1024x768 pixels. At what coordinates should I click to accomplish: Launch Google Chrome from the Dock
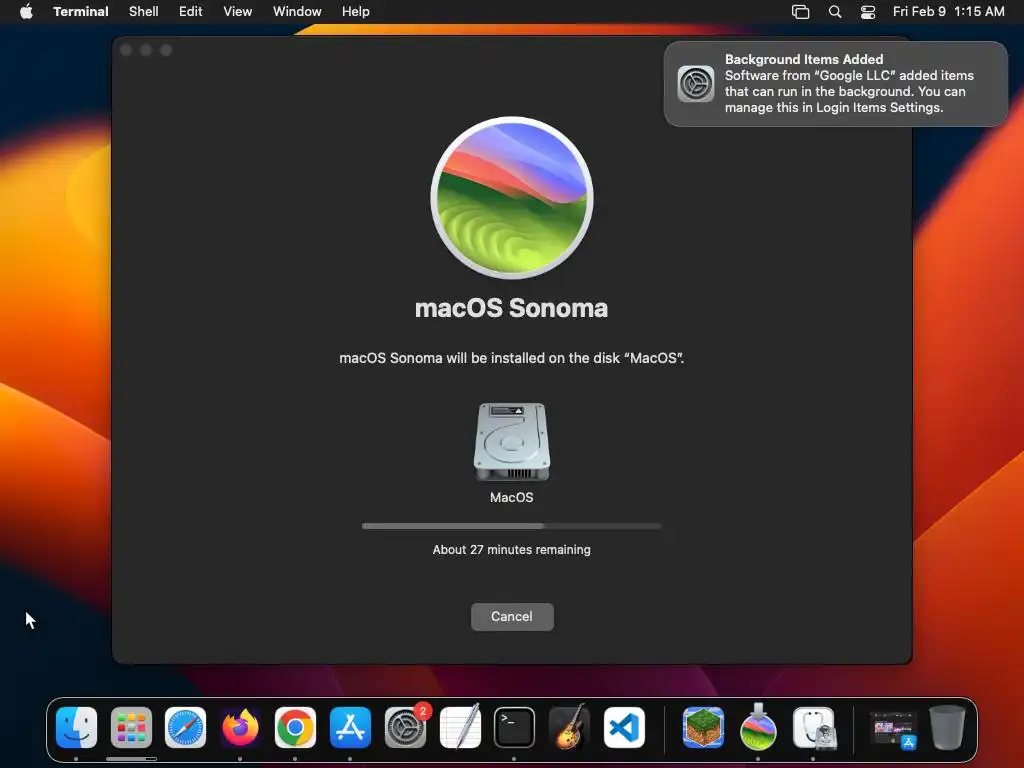pos(295,728)
